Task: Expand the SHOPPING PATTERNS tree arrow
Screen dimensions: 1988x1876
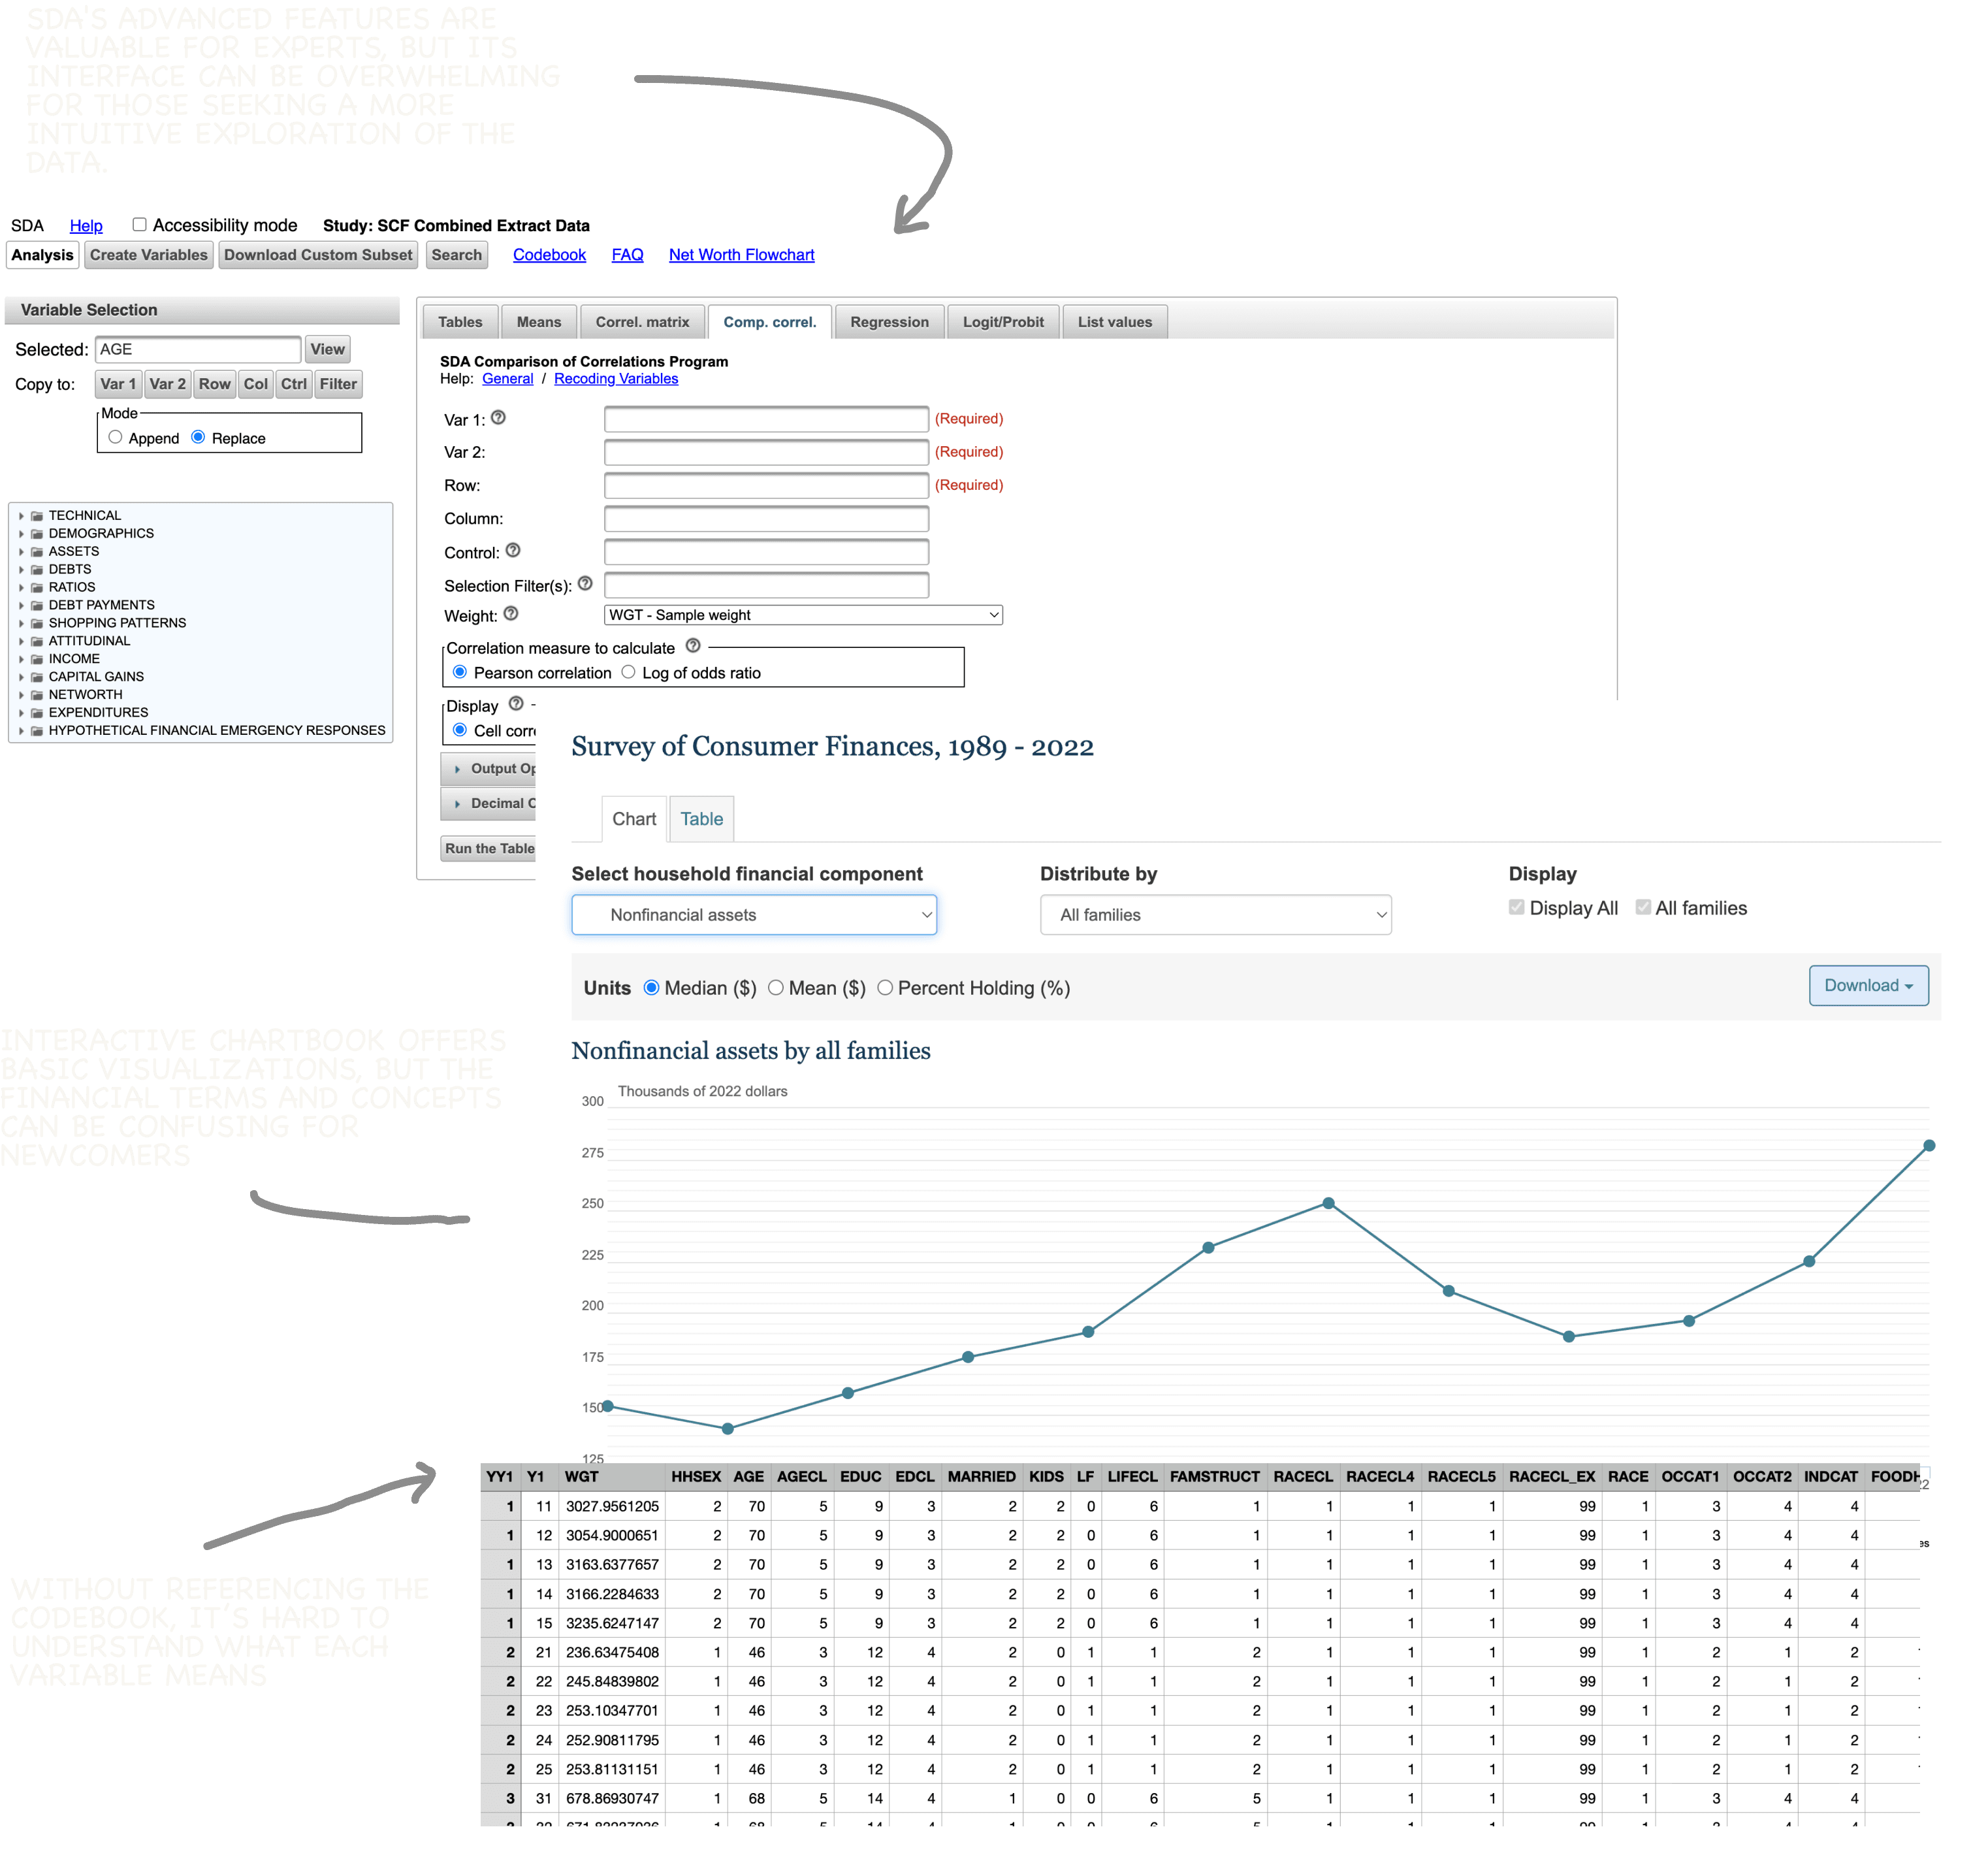Action: coord(21,624)
